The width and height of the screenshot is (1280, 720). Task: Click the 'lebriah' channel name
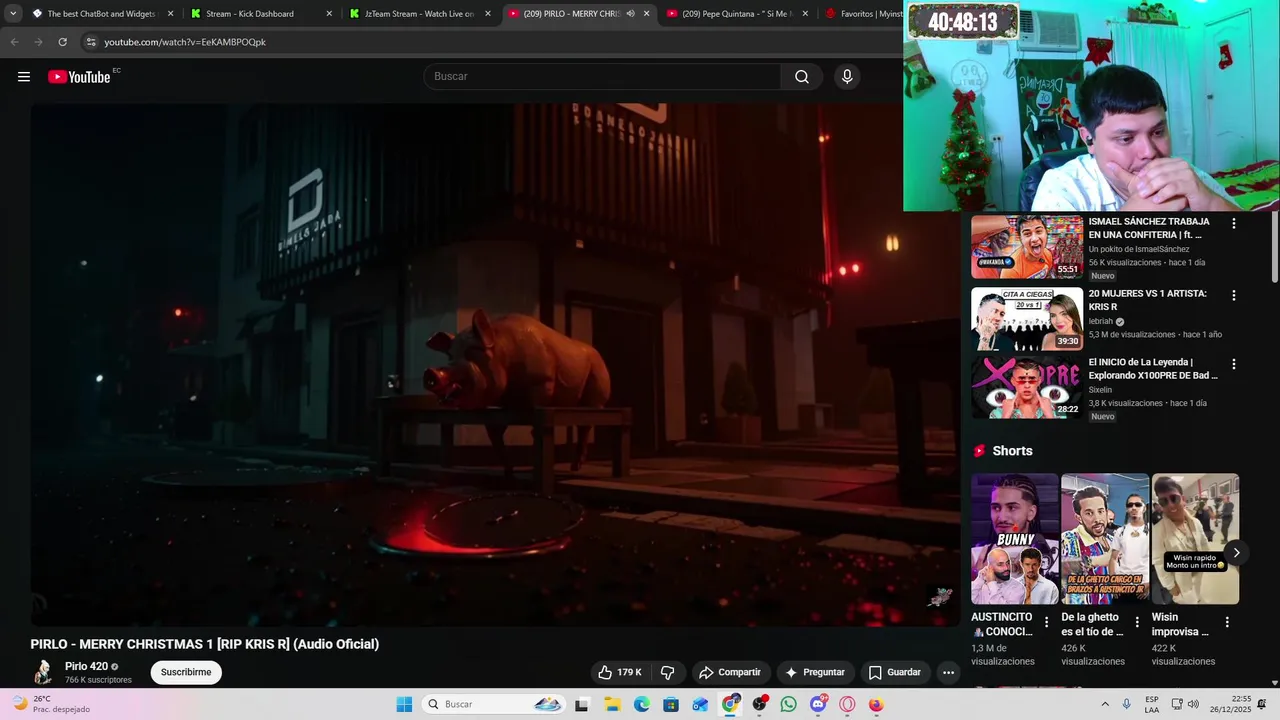click(1100, 321)
